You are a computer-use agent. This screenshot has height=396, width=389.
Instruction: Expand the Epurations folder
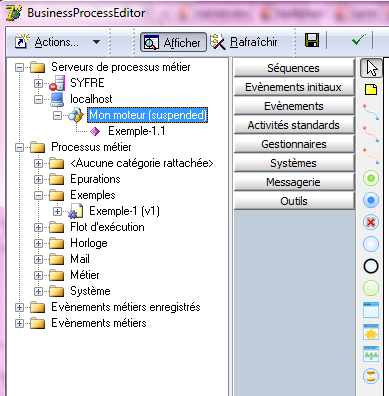click(x=38, y=179)
